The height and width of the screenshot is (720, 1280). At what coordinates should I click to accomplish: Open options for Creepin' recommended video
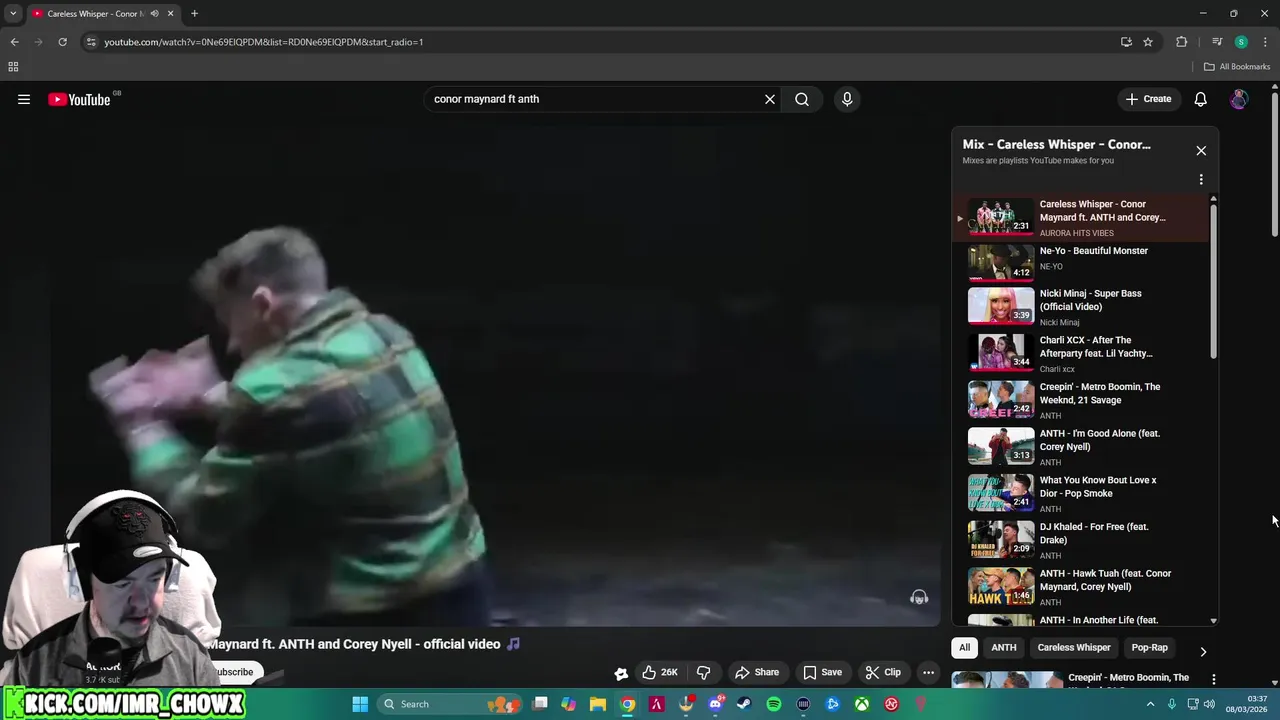(x=1214, y=679)
